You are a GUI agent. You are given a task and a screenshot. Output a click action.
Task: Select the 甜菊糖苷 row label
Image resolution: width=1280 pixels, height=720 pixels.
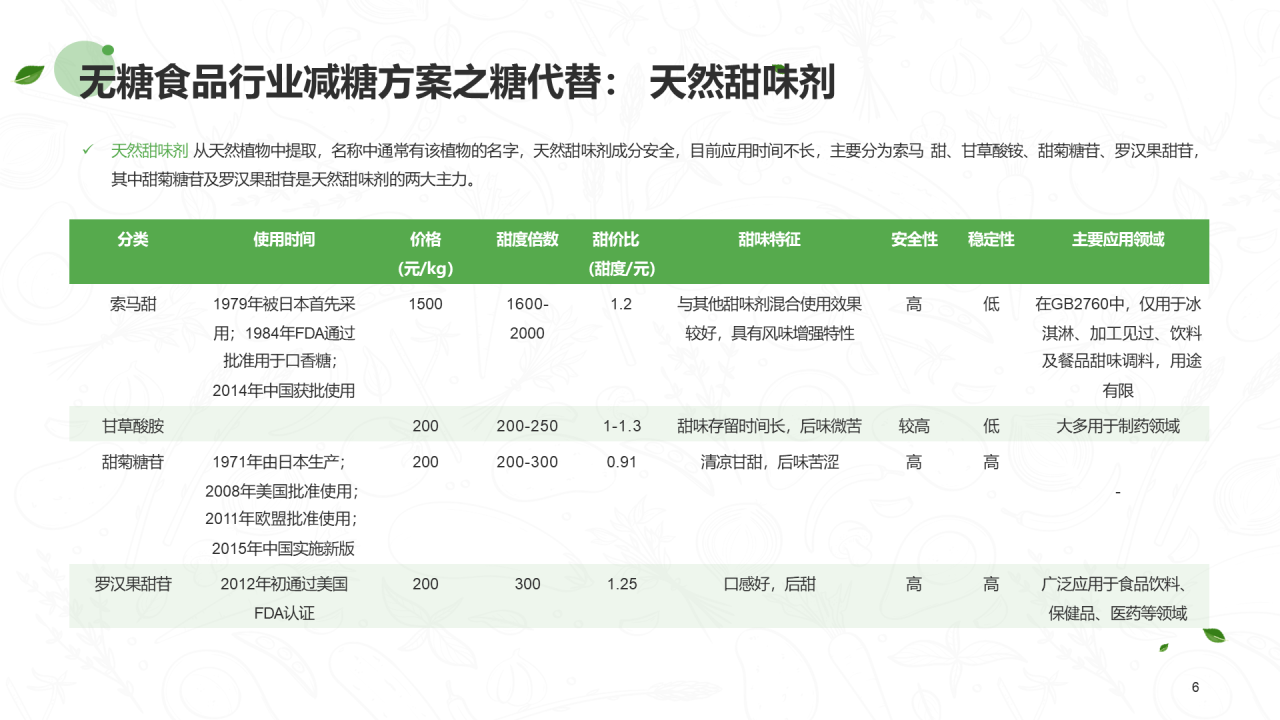click(133, 462)
